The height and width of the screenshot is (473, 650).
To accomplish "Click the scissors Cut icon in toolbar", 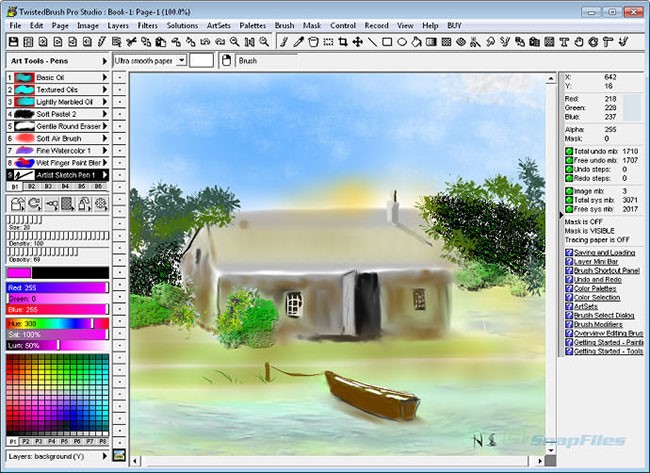I will pyautogui.click(x=131, y=42).
